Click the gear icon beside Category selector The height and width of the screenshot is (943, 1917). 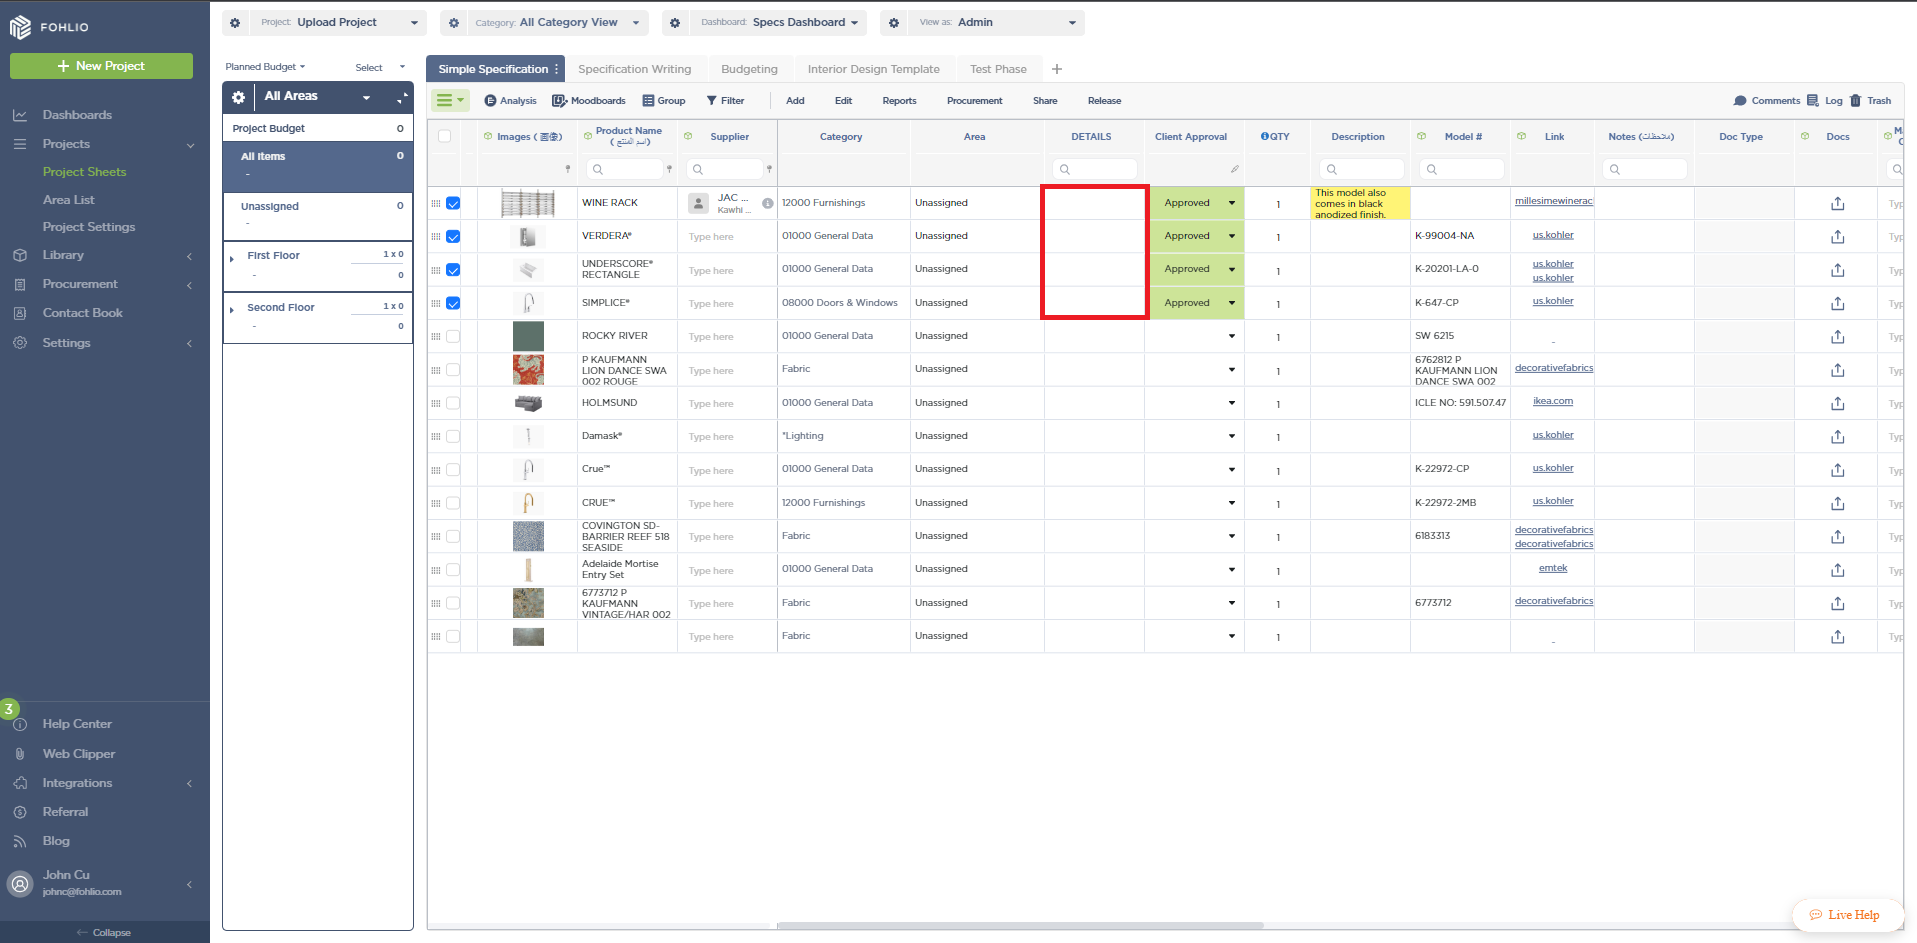click(454, 23)
